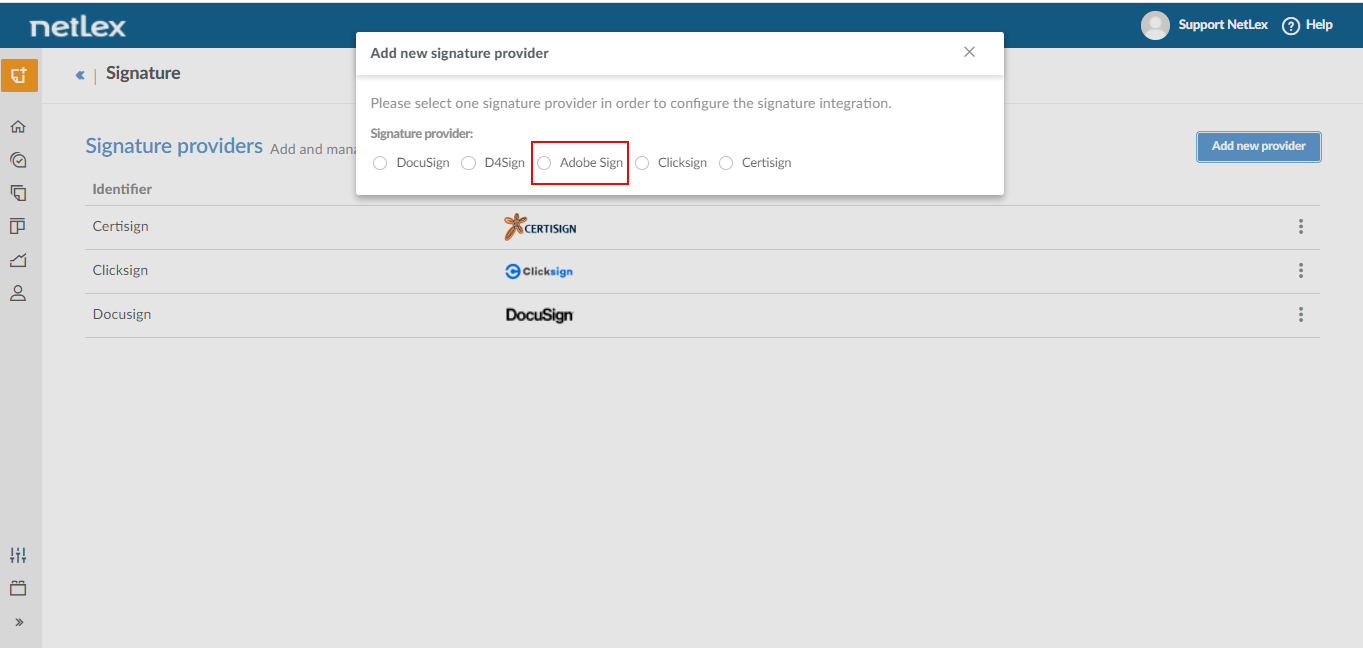Open the person contacts icon in sidebar

(18, 294)
